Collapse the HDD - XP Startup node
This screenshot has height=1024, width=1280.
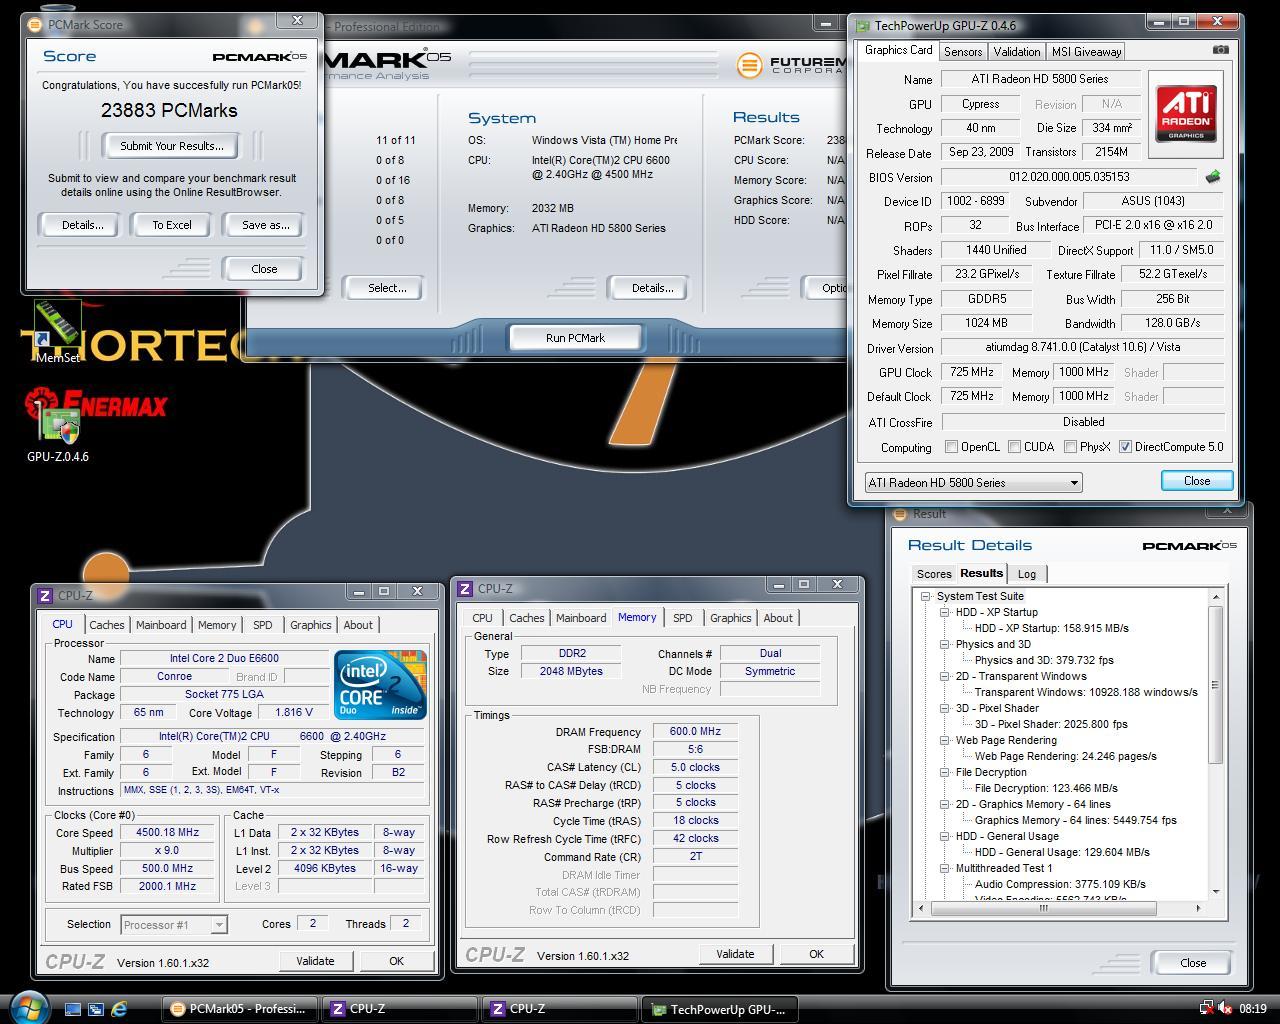[944, 612]
